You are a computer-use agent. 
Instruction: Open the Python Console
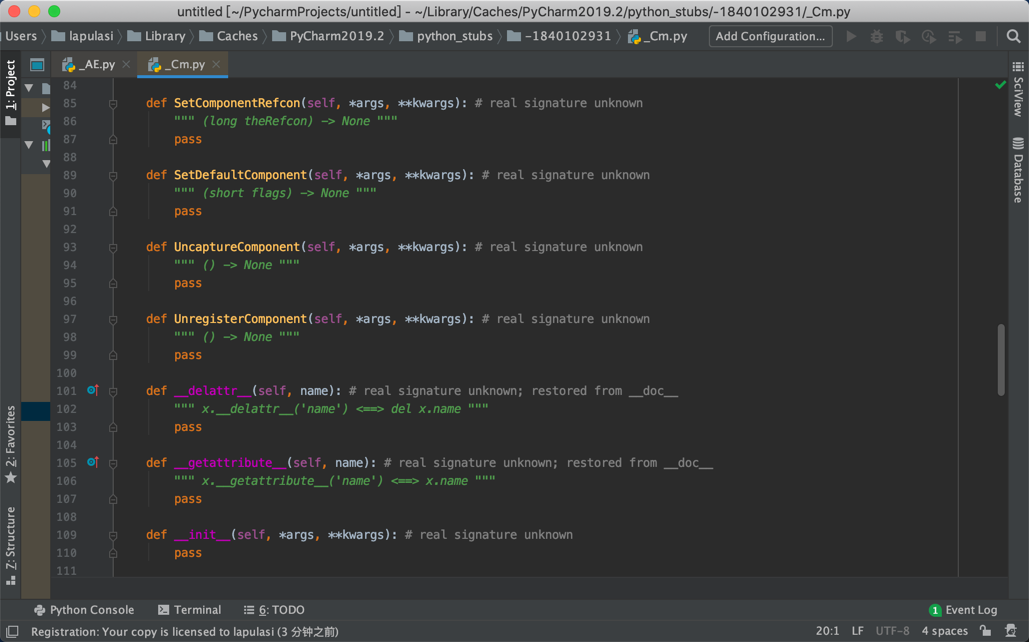click(84, 609)
